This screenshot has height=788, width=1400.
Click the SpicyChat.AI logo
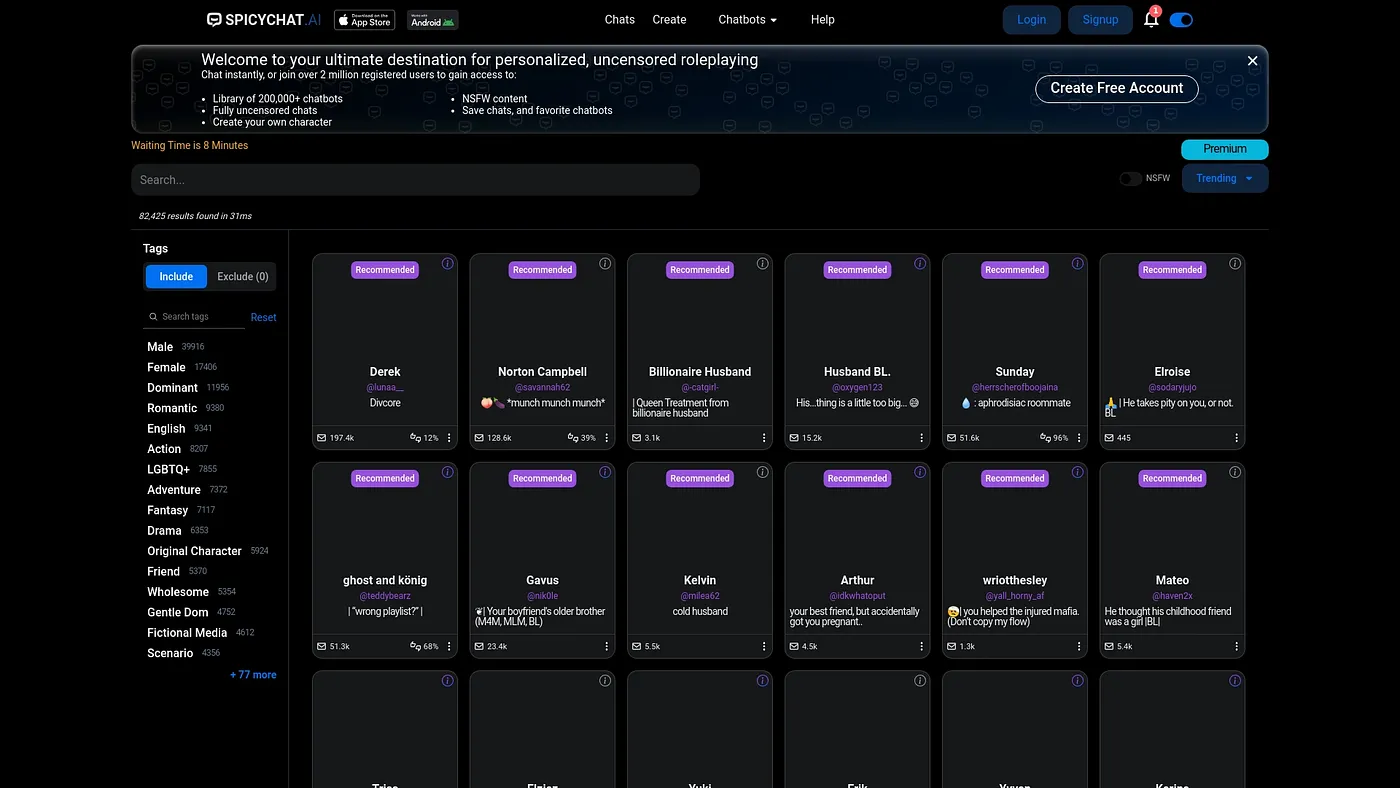pos(265,20)
